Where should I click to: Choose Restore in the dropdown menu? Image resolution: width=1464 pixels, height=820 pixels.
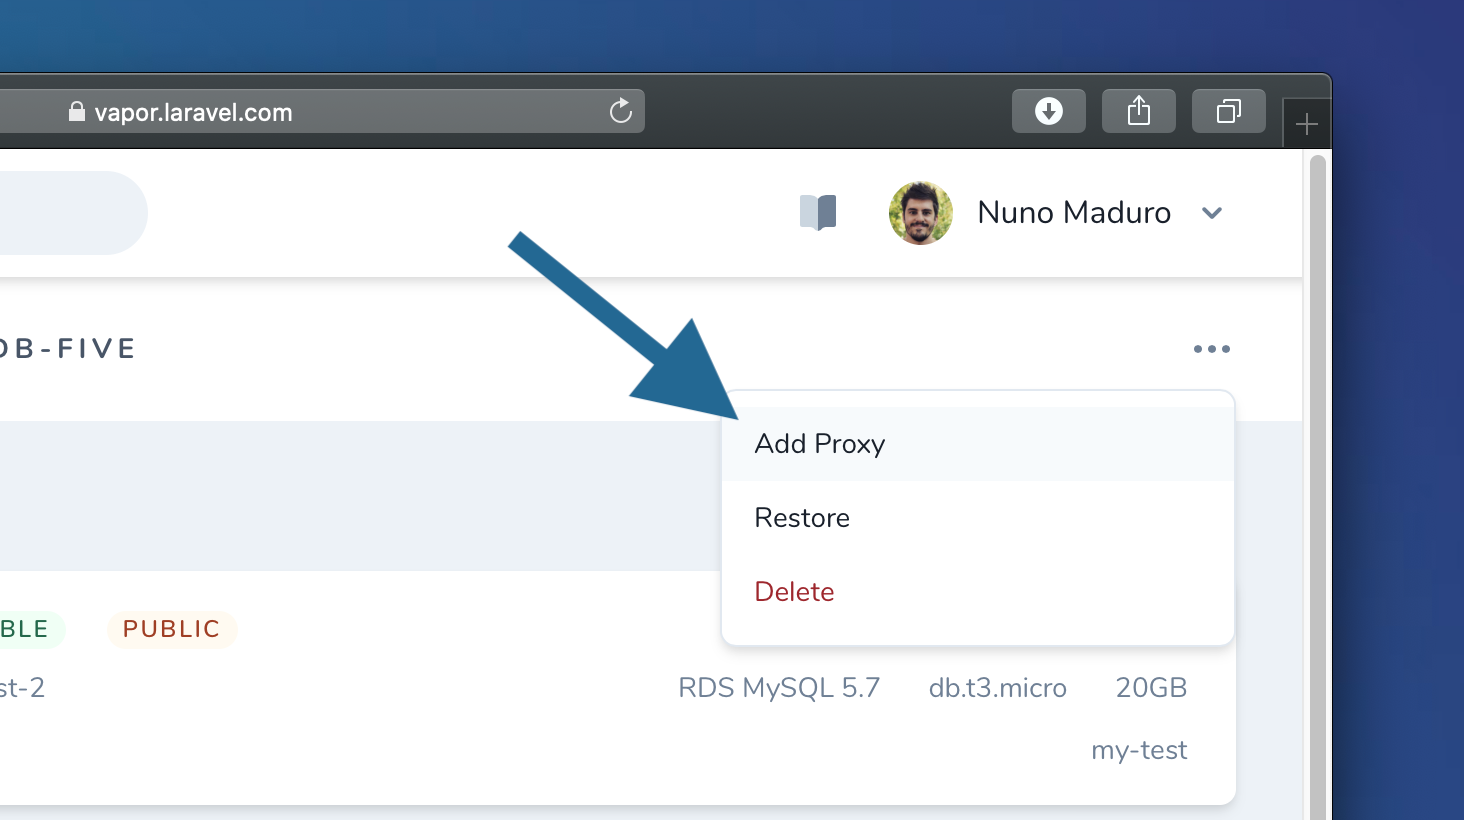click(x=978, y=518)
